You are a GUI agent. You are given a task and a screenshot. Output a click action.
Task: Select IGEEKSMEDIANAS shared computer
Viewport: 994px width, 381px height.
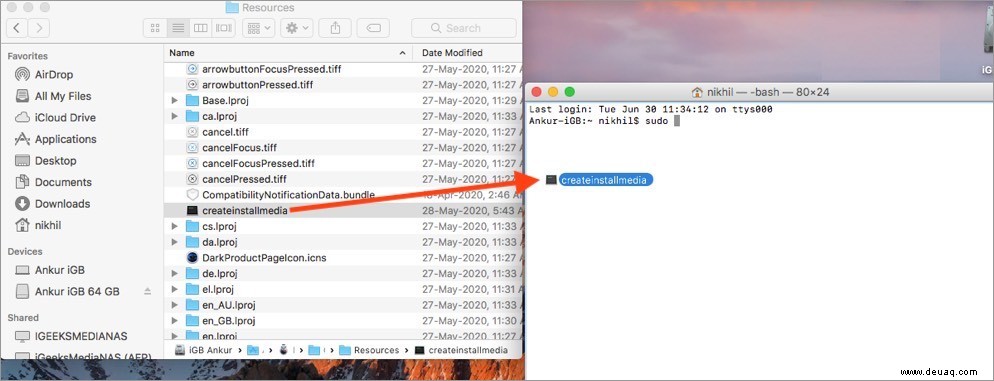pyautogui.click(x=81, y=336)
